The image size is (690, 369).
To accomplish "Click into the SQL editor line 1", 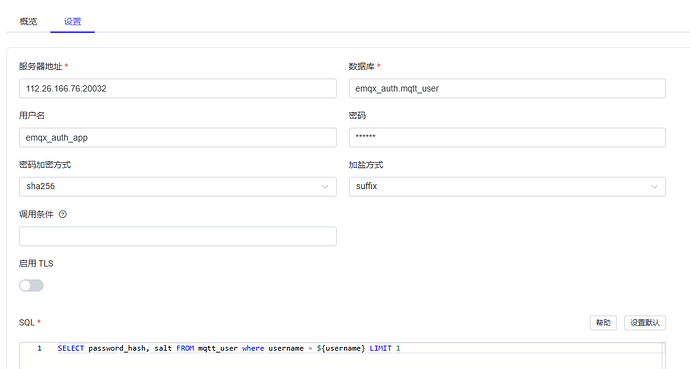I will pyautogui.click(x=360, y=348).
